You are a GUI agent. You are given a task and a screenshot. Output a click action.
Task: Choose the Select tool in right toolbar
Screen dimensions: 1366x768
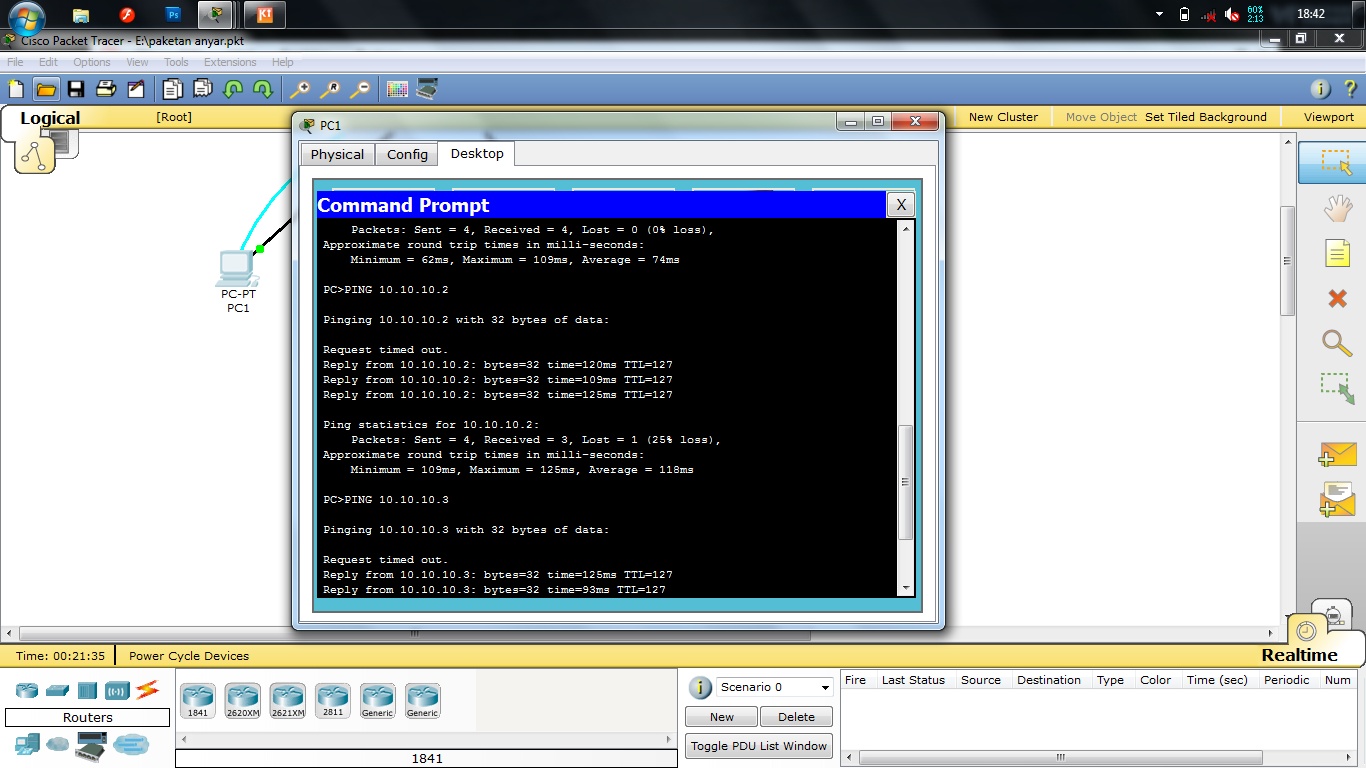click(x=1336, y=162)
